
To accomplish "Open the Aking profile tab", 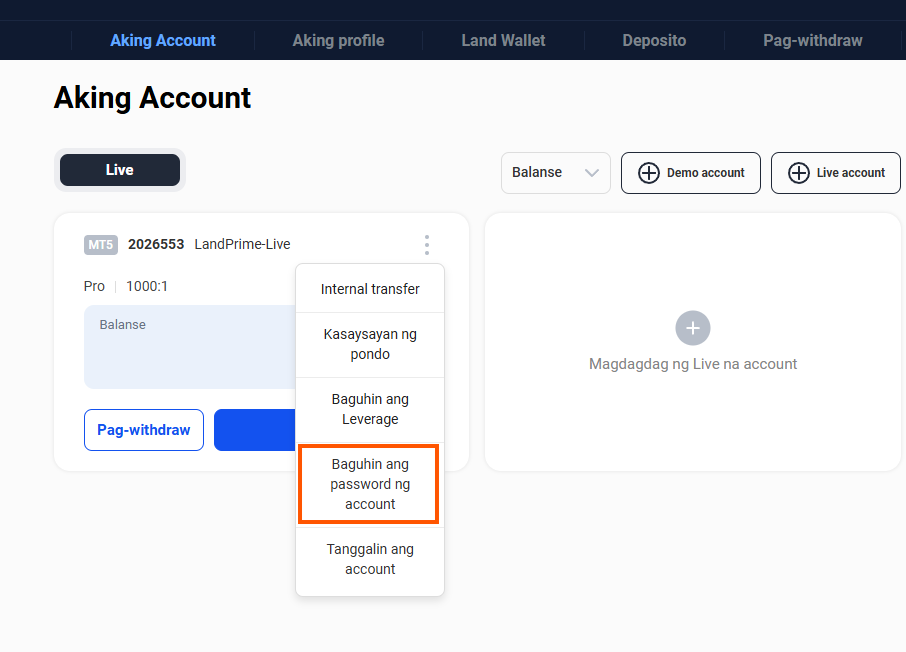I will tap(338, 41).
